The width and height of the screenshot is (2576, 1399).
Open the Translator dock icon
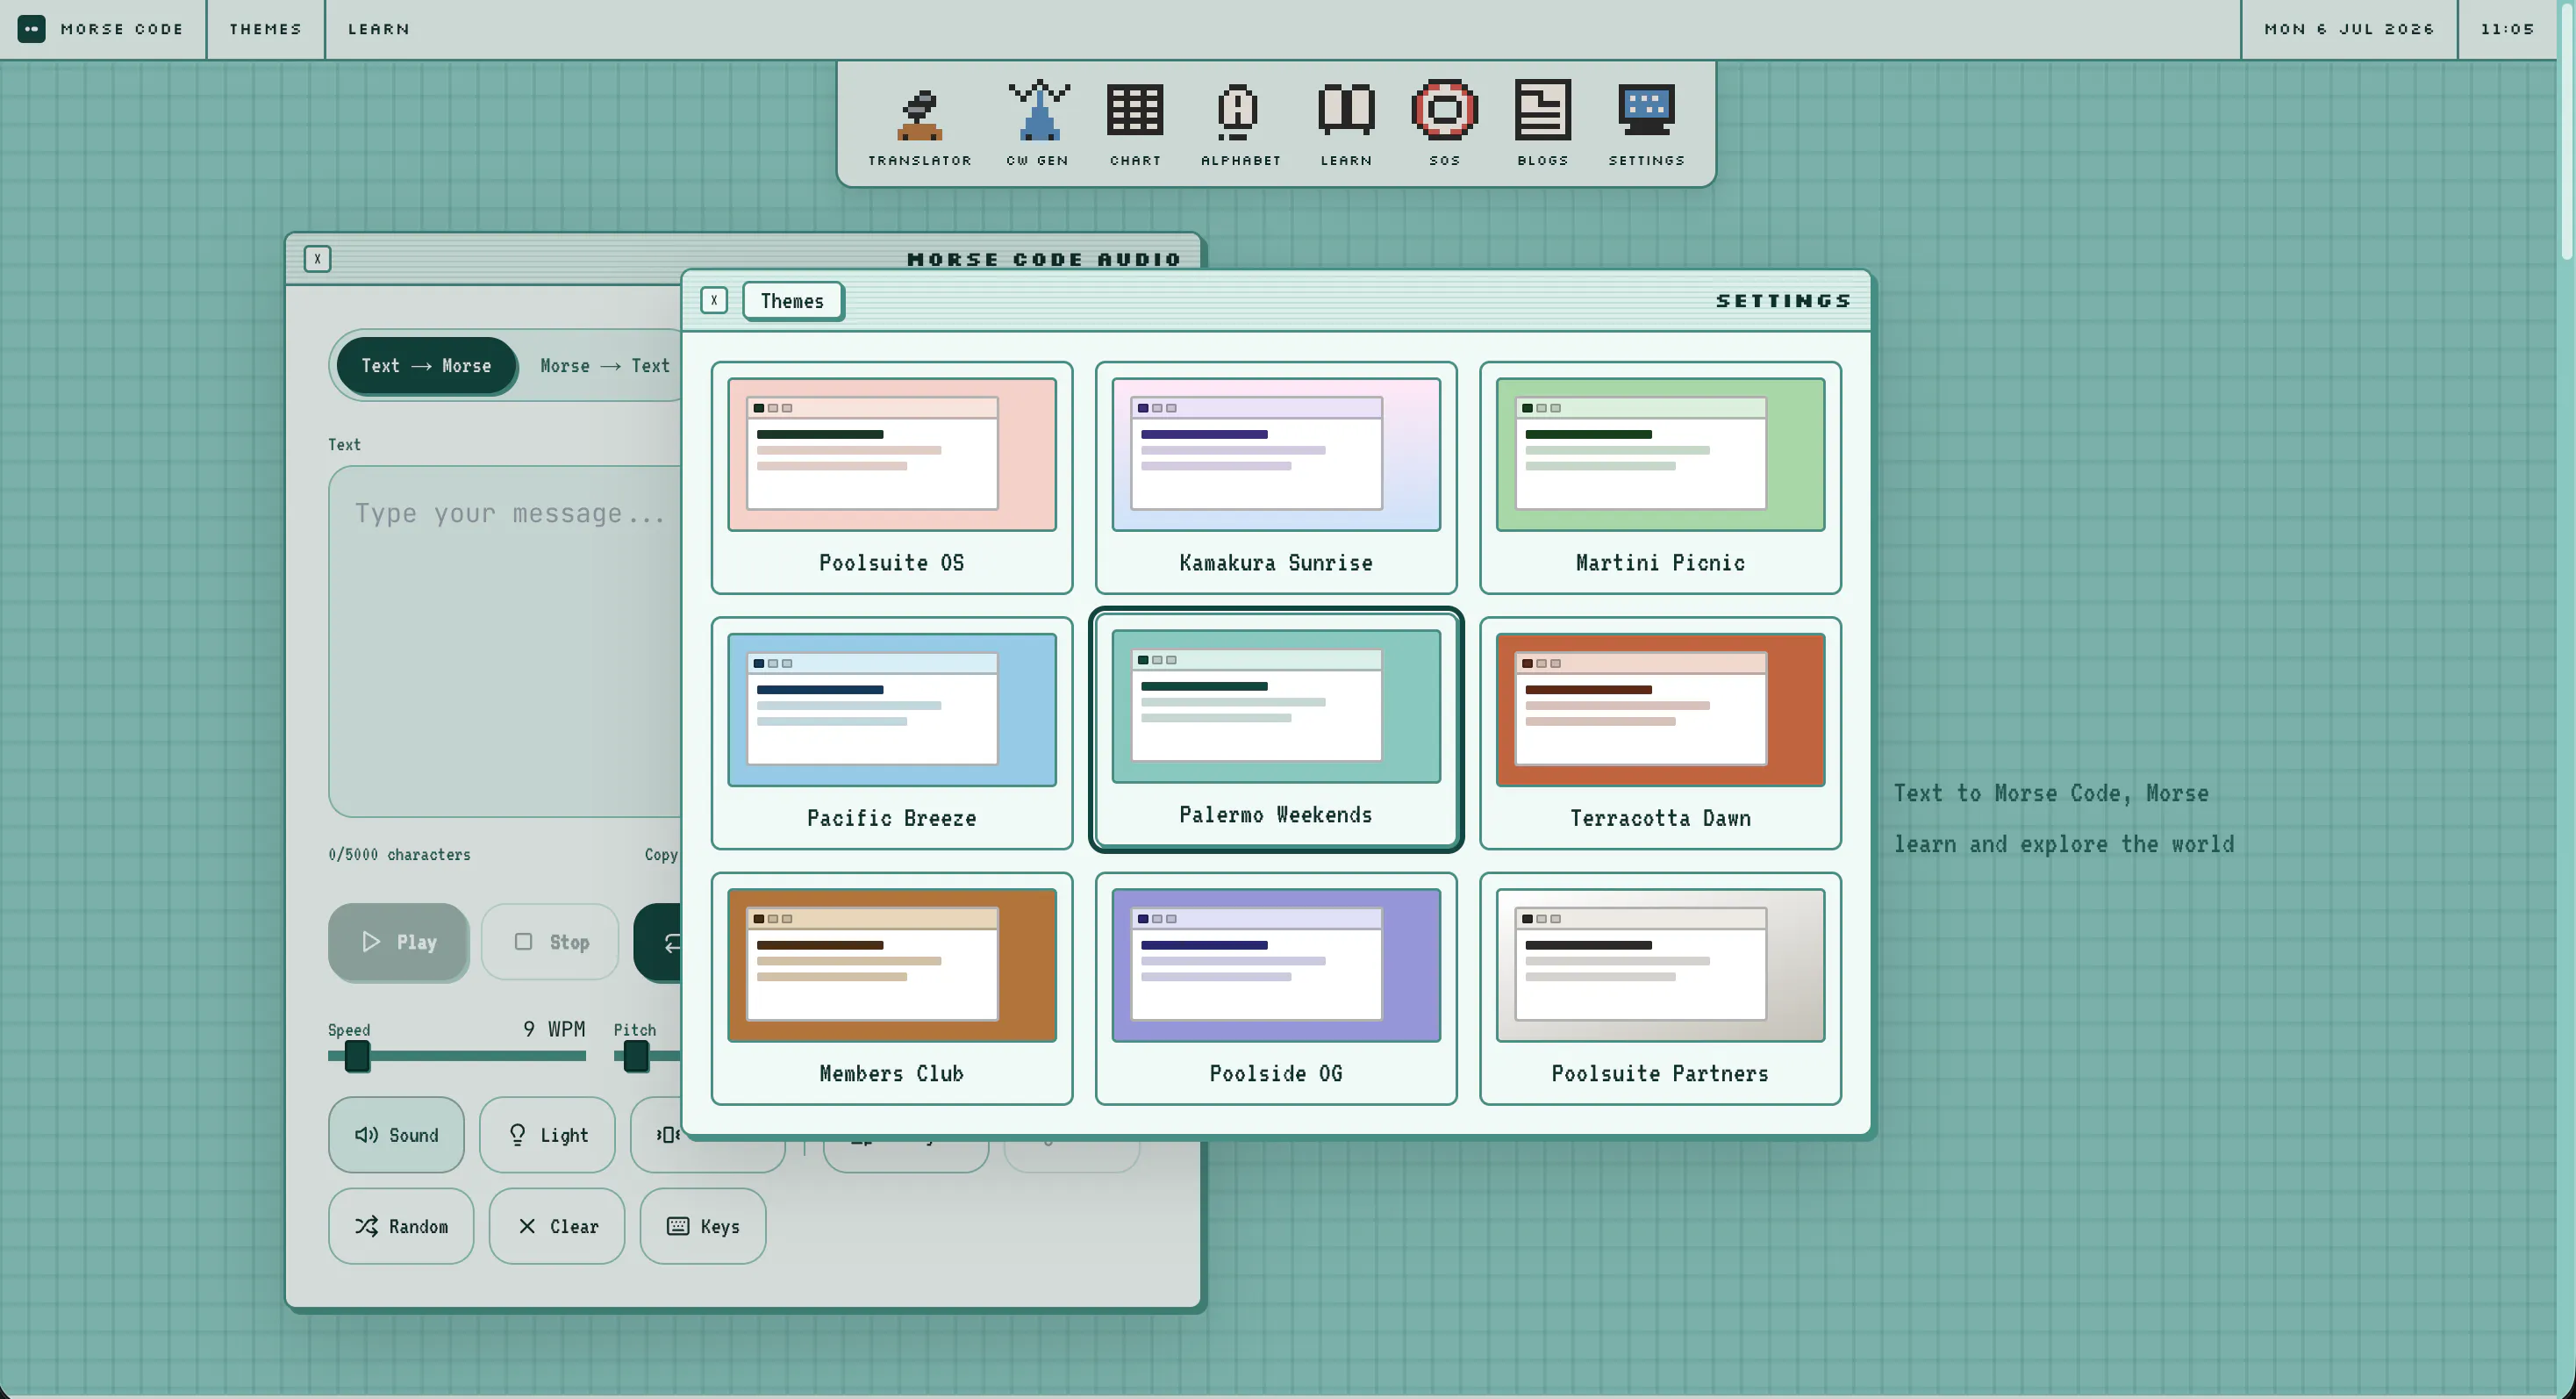(x=919, y=124)
